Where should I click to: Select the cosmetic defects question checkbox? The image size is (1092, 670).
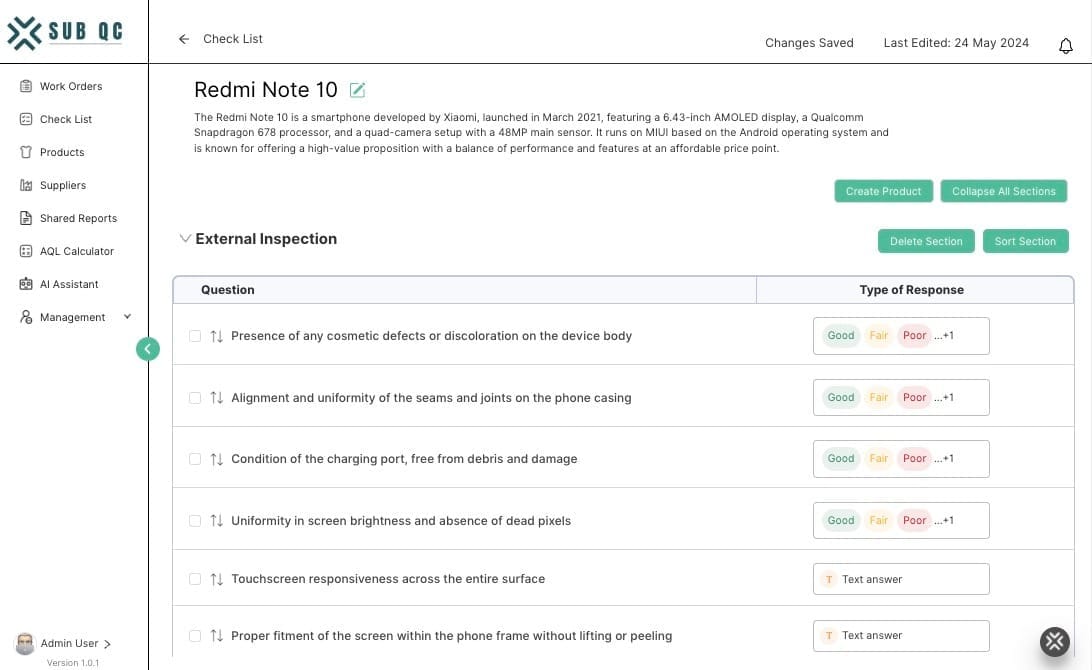pos(195,336)
